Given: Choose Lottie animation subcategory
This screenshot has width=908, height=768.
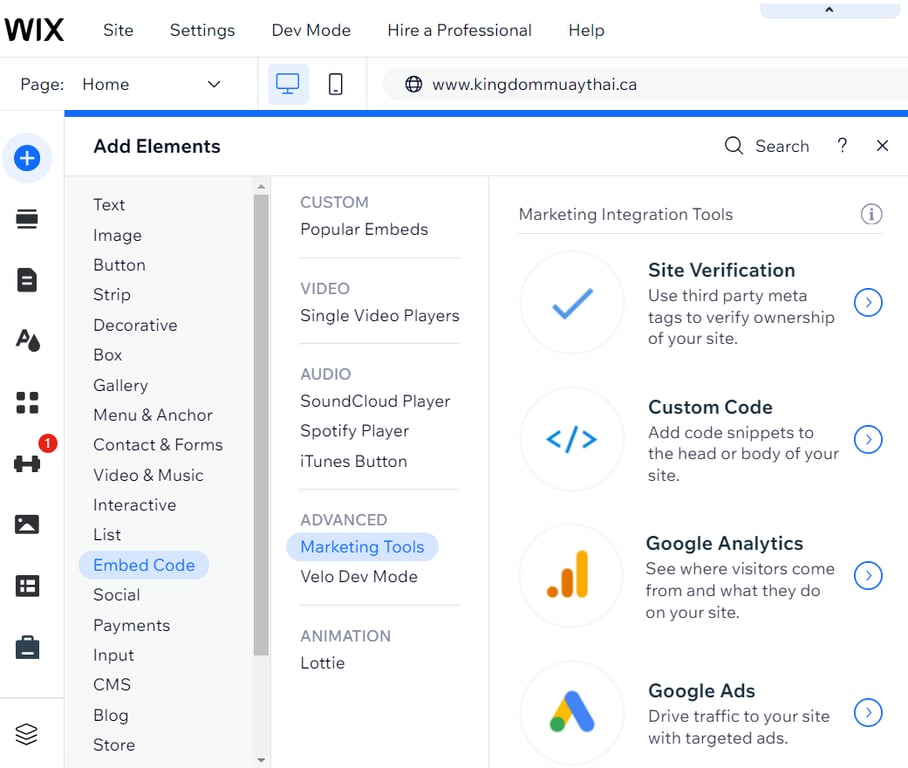Looking at the screenshot, I should tap(323, 663).
